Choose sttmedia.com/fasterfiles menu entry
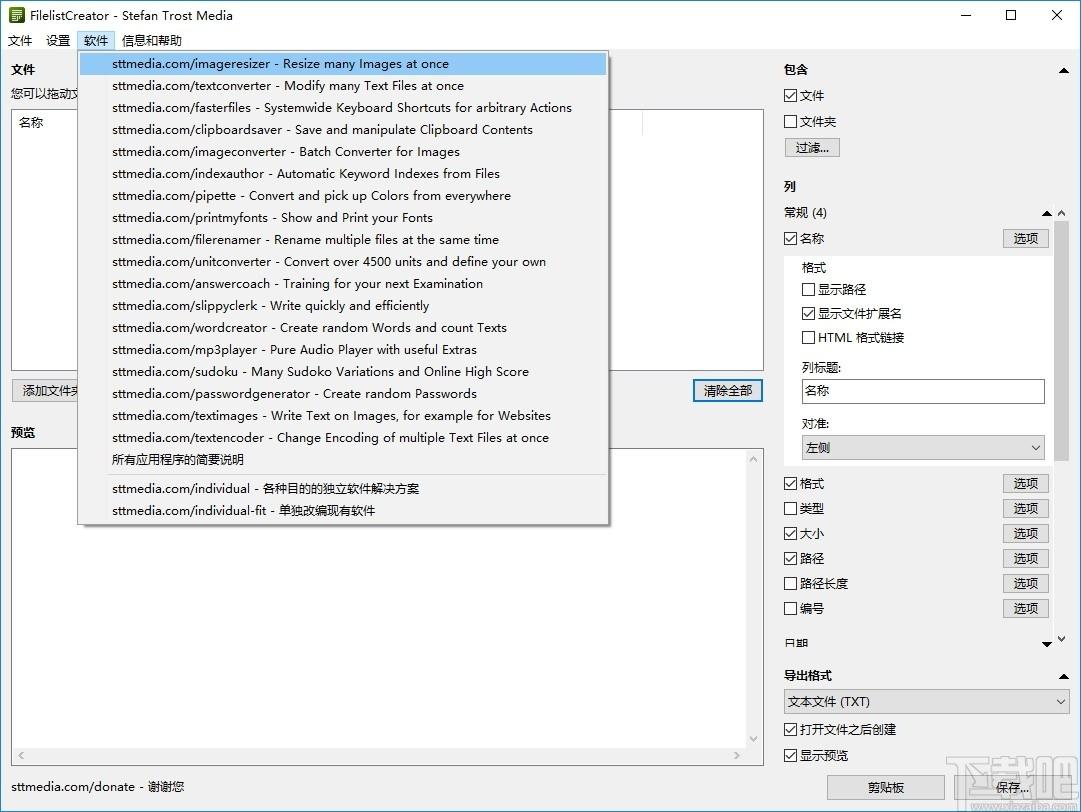1081x812 pixels. pos(343,108)
